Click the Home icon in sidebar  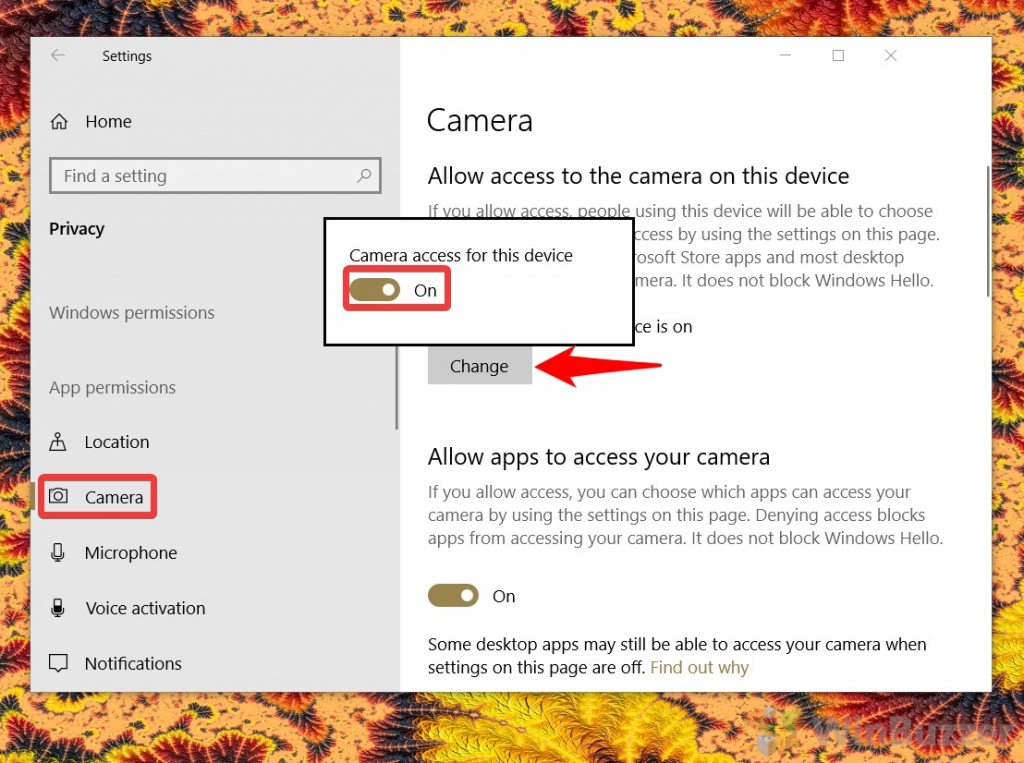[59, 120]
